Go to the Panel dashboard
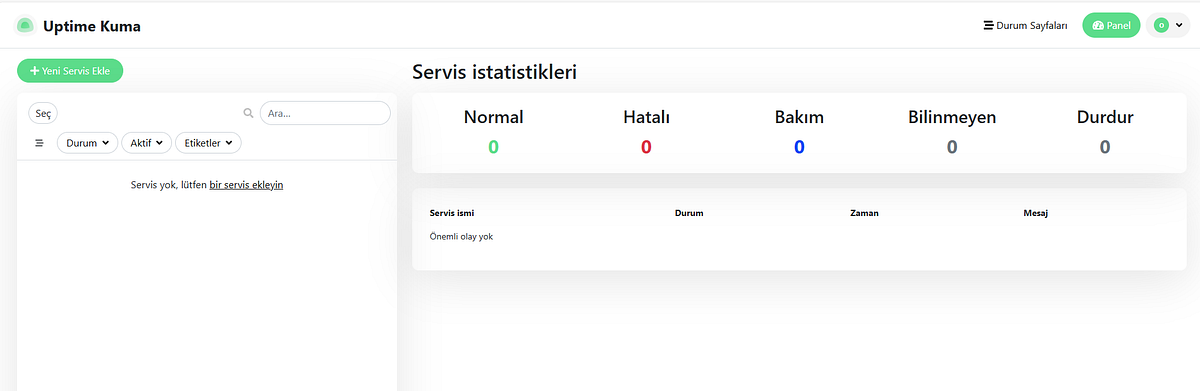 click(1111, 26)
